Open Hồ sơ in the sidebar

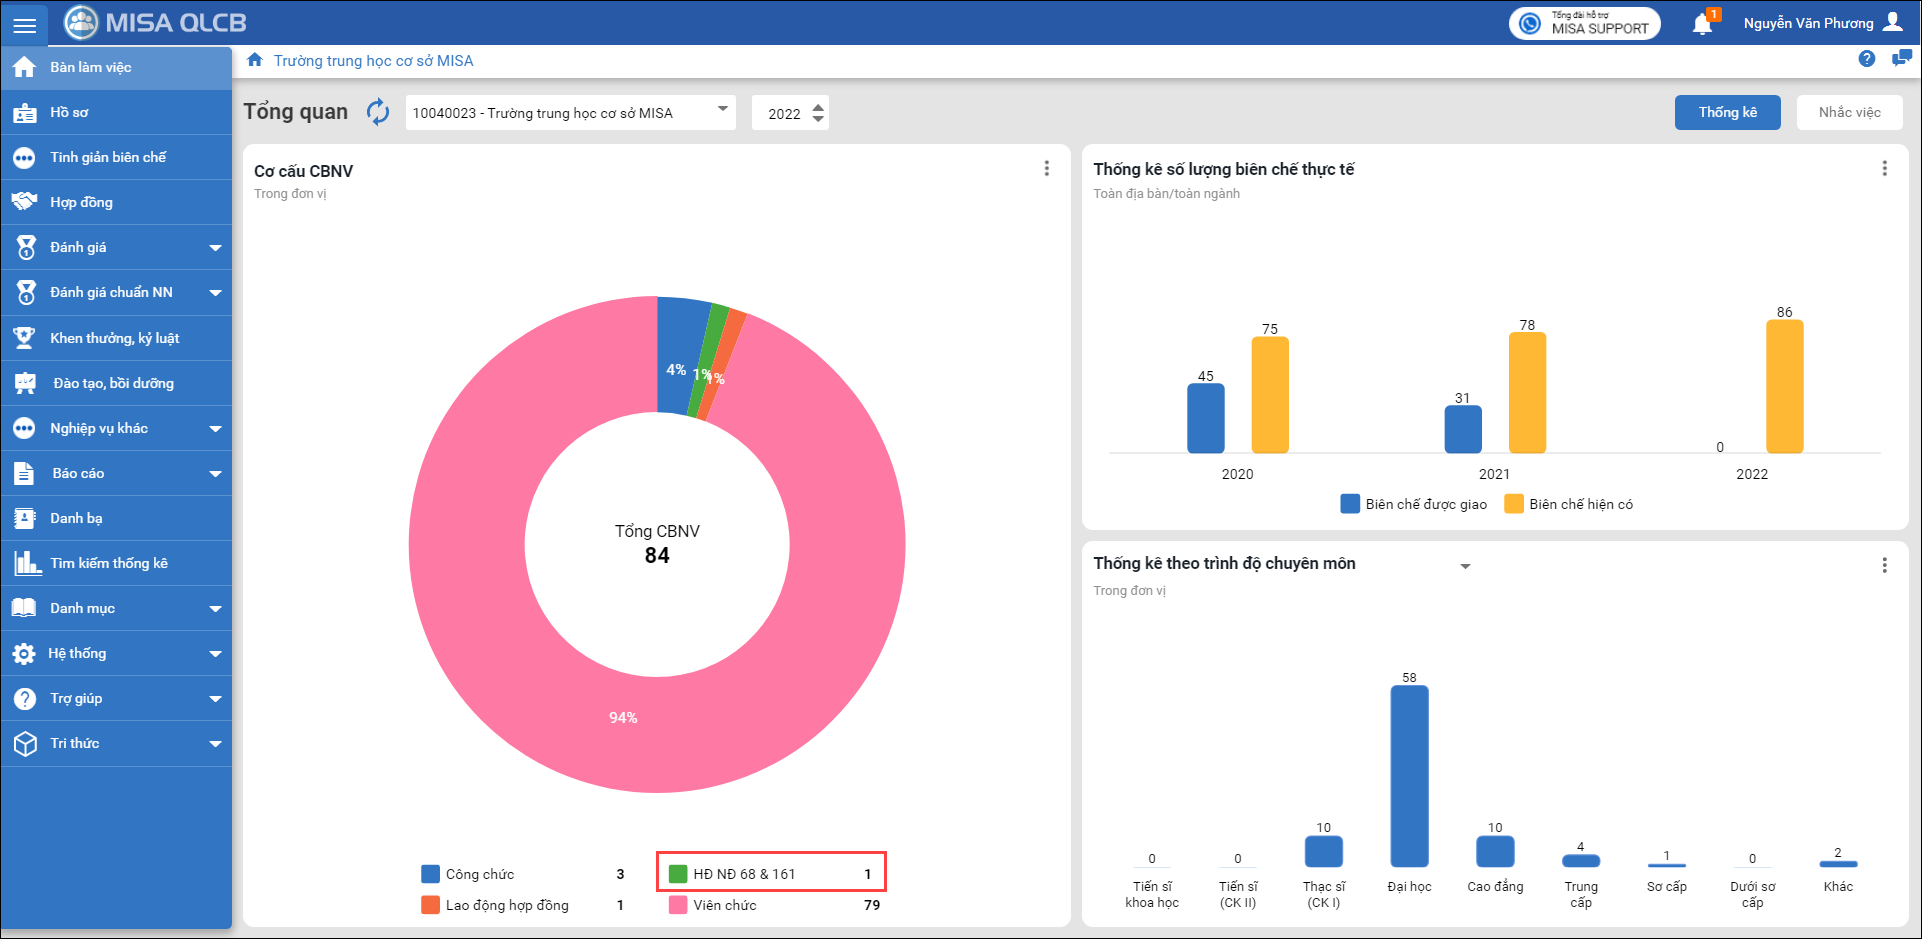tap(70, 112)
